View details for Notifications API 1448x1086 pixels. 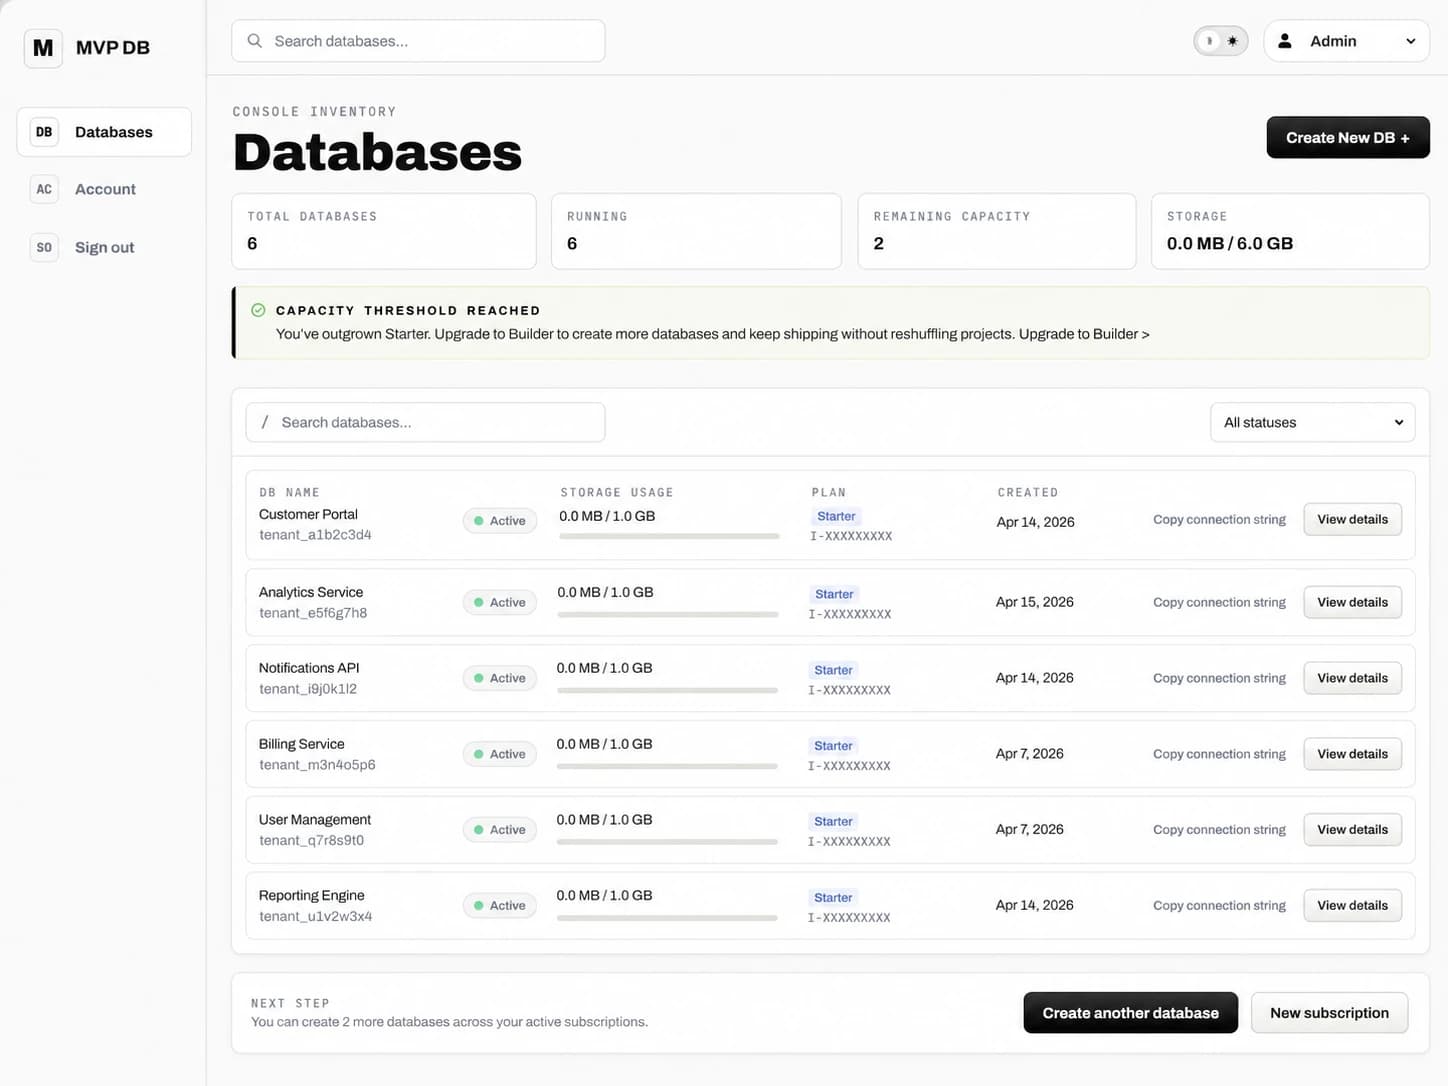coord(1352,678)
